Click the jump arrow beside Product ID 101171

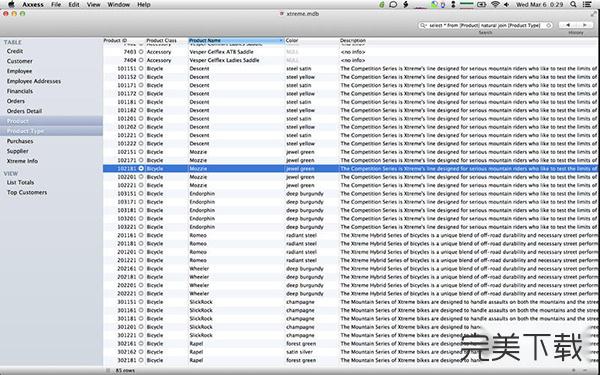tap(141, 85)
